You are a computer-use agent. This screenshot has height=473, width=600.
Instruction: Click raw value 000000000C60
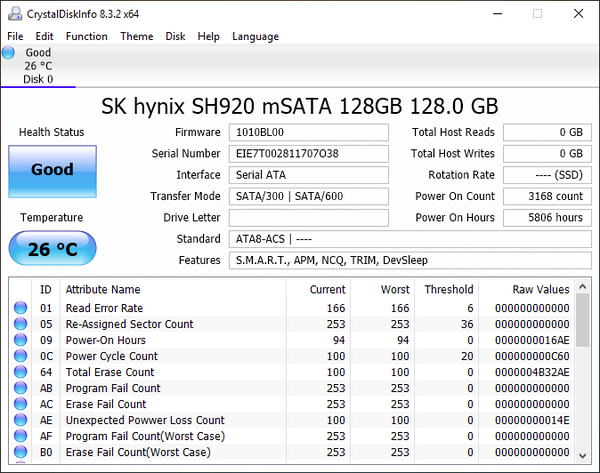(532, 356)
